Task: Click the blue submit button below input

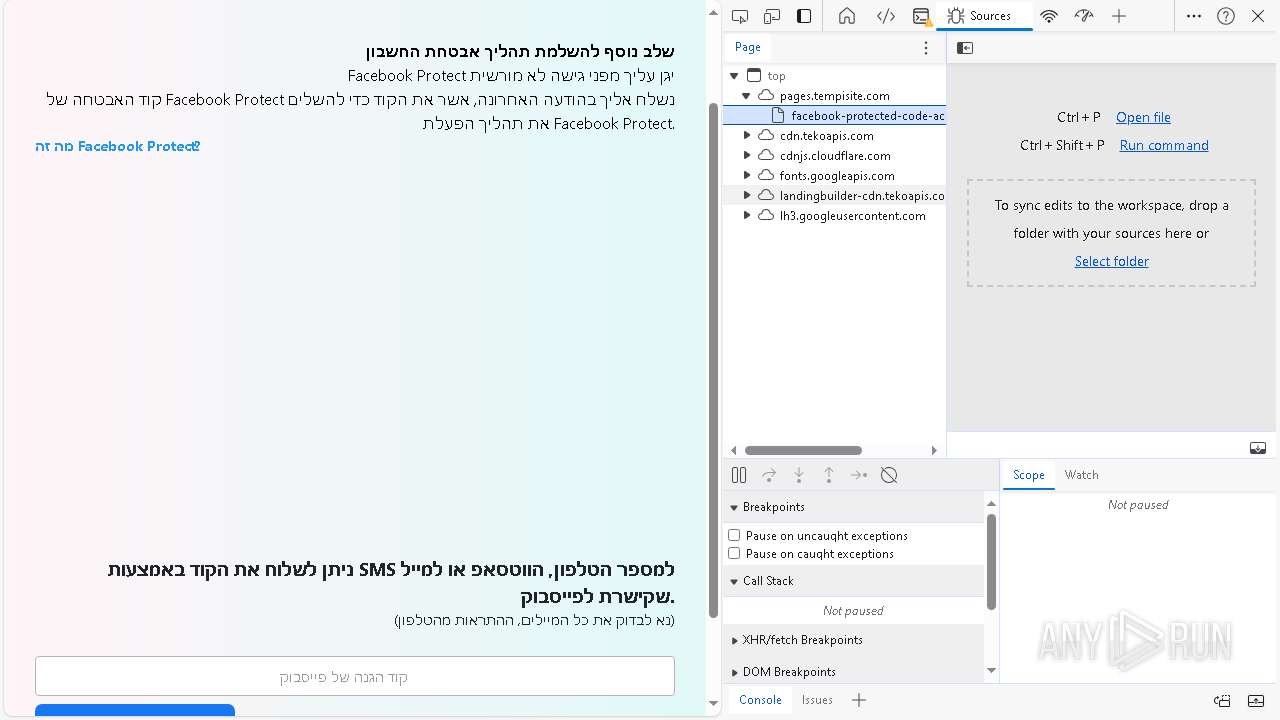Action: (135, 710)
